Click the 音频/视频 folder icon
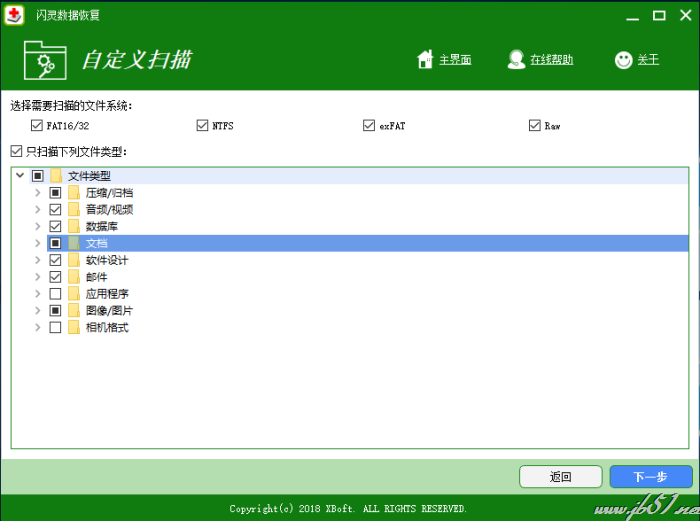The image size is (700, 521). click(74, 210)
